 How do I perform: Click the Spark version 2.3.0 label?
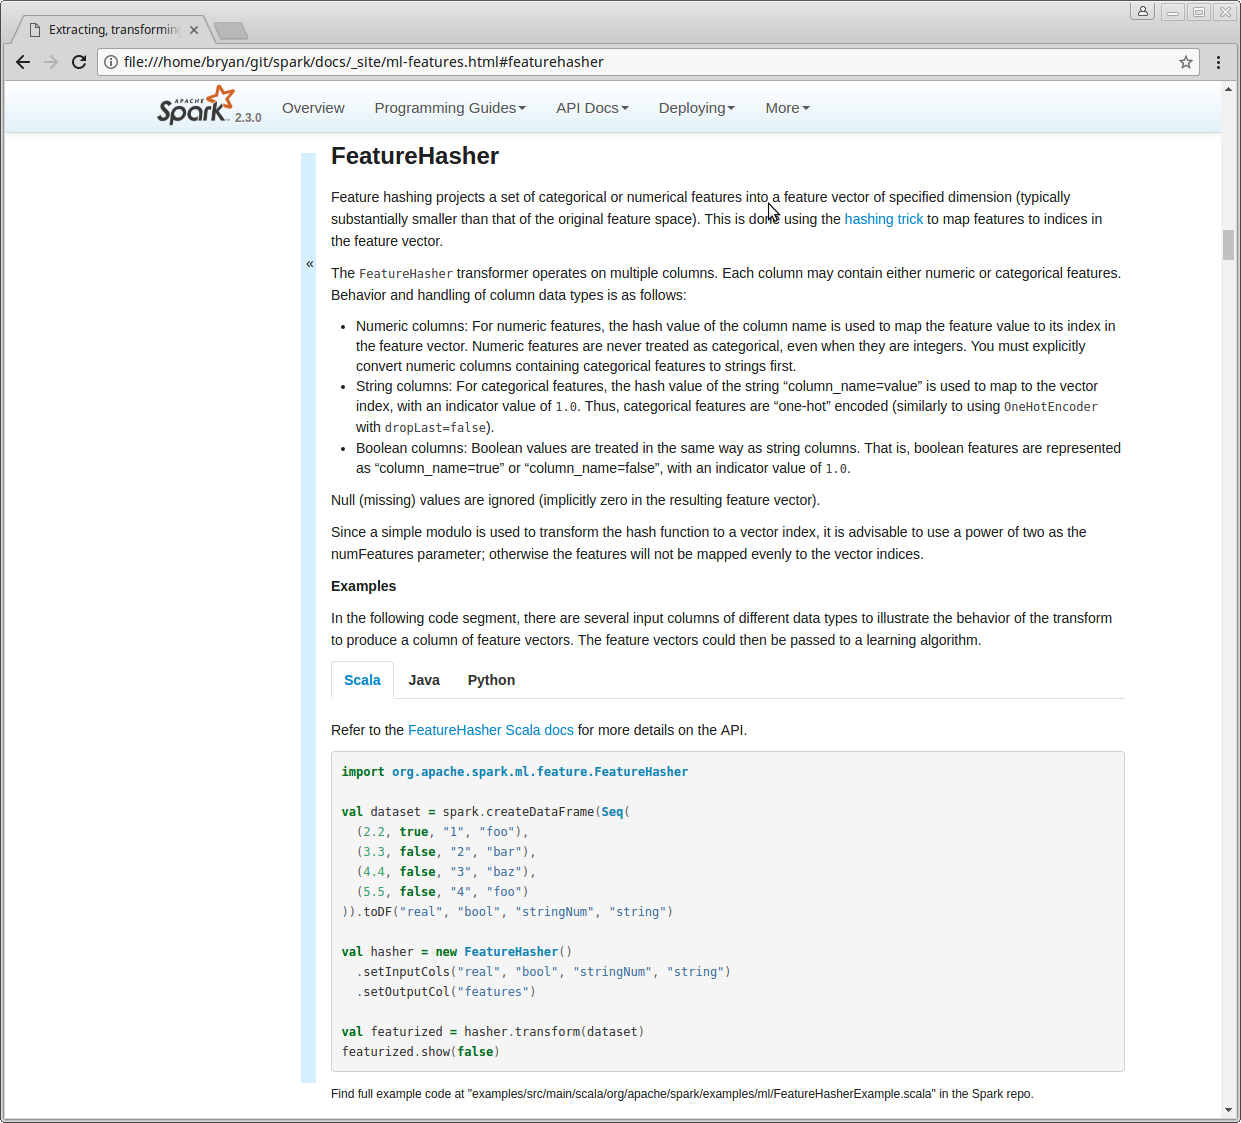coord(248,118)
